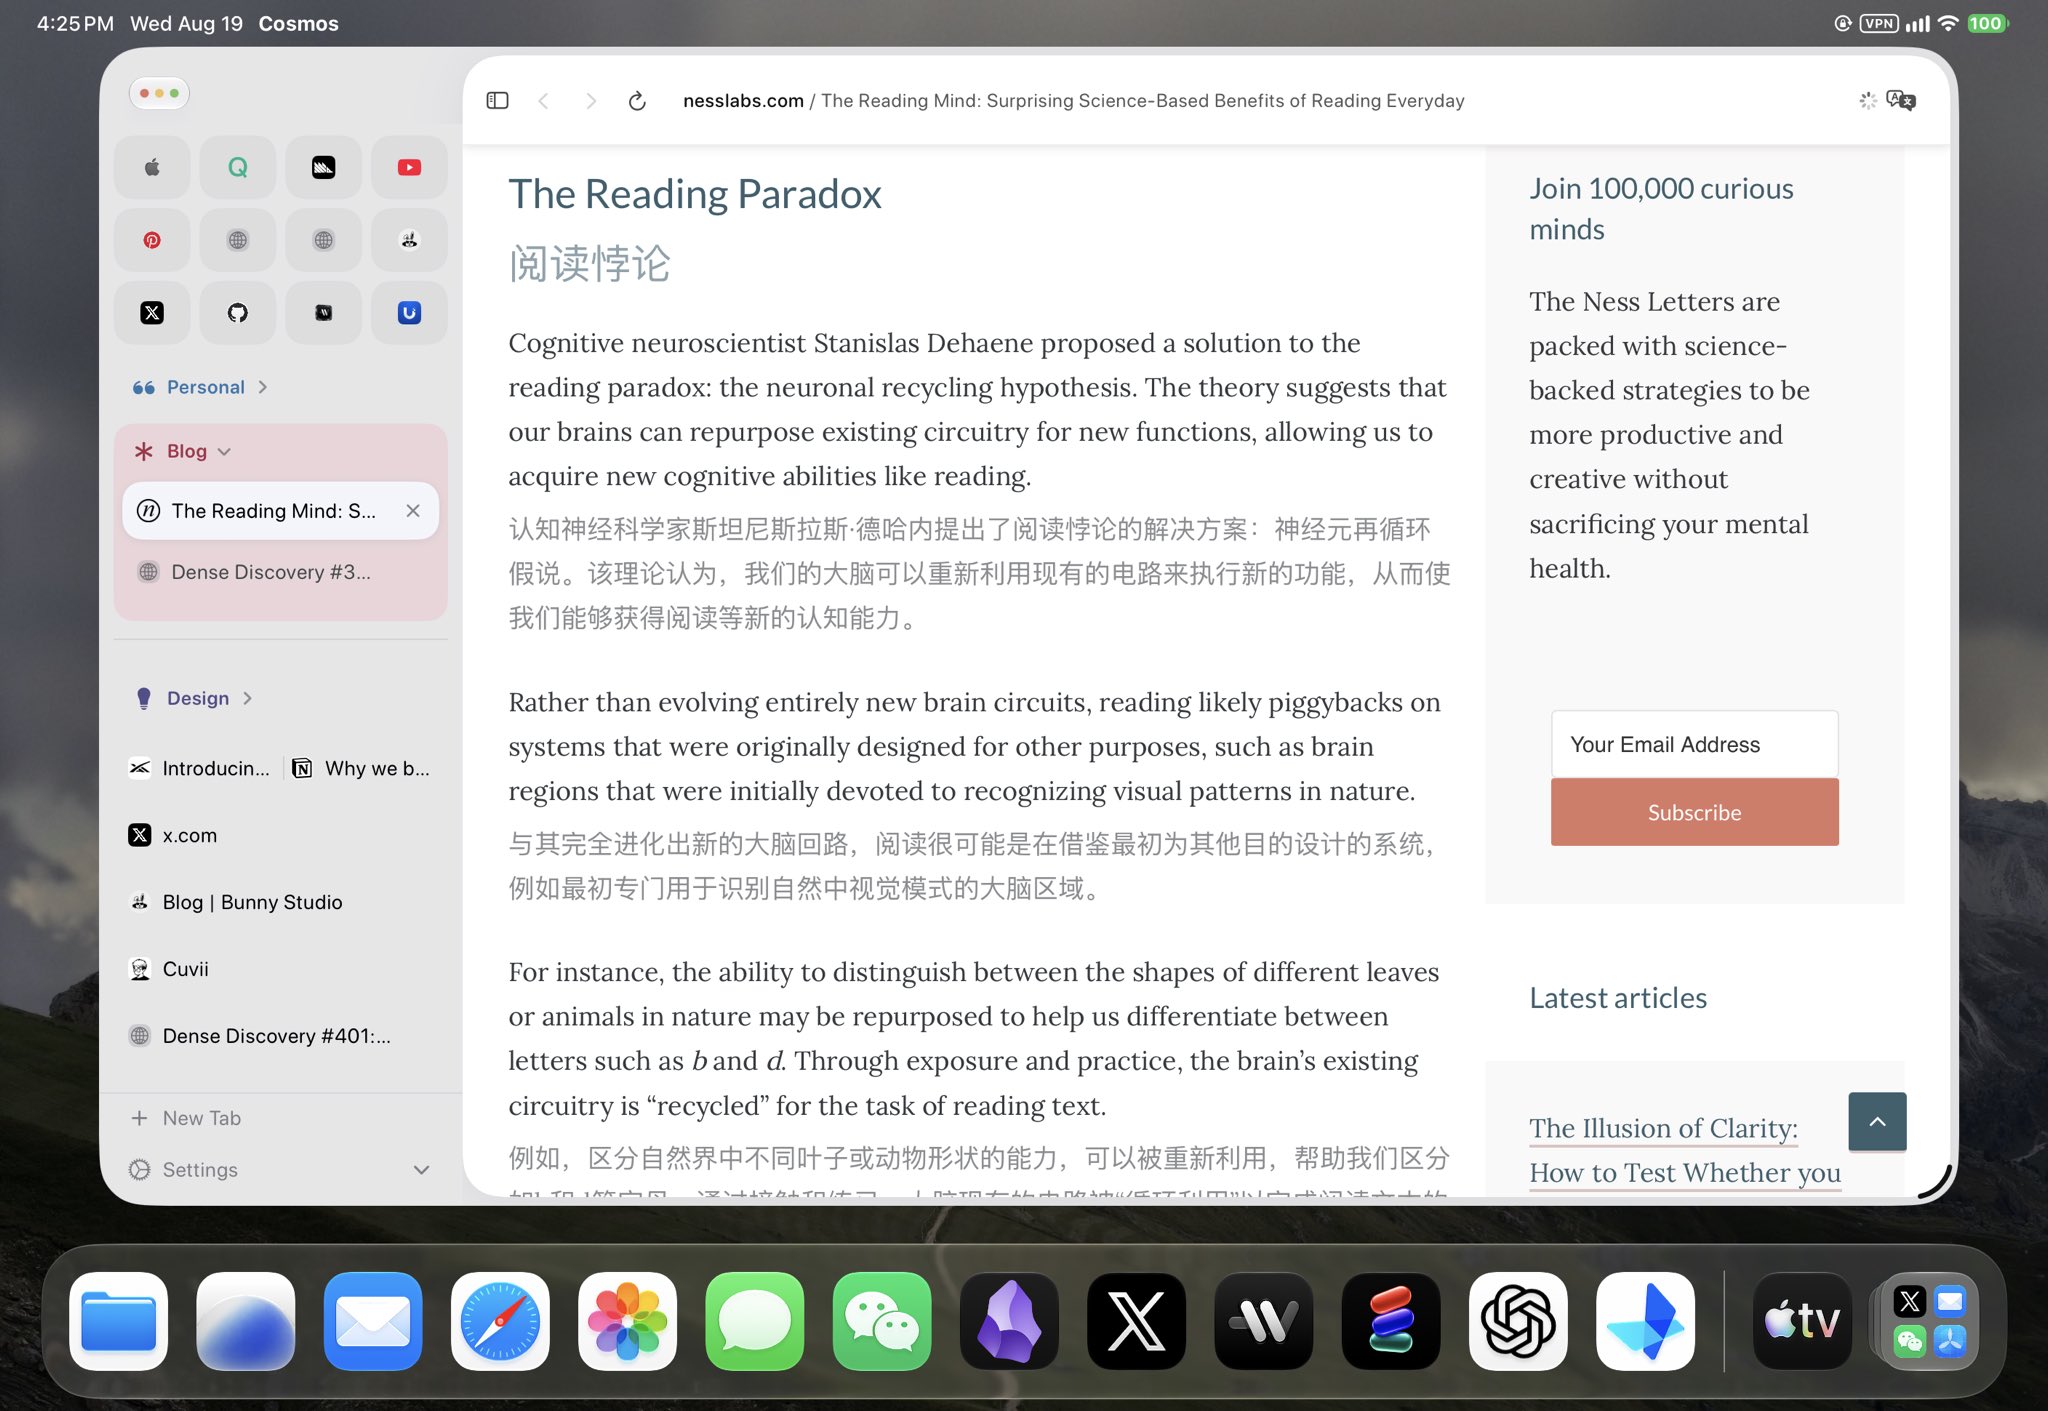Switch to Blog | Bunny Studio tab
Image resolution: width=2048 pixels, height=1411 pixels.
click(280, 902)
